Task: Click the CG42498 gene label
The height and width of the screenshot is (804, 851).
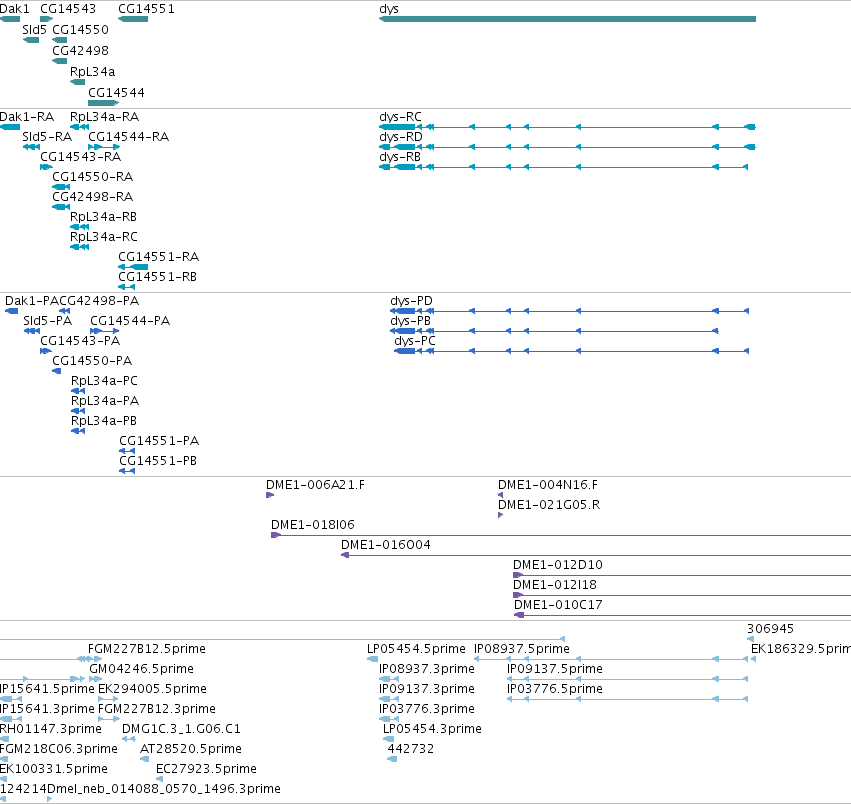Action: click(80, 50)
